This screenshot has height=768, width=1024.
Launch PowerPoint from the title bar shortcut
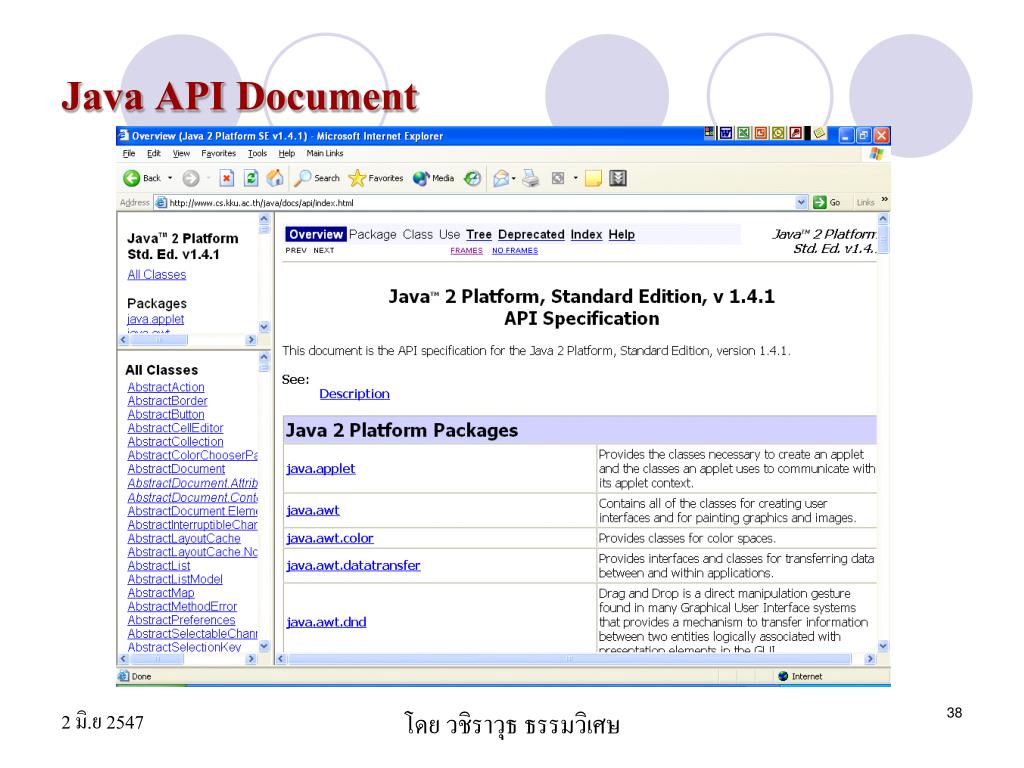pyautogui.click(x=761, y=134)
